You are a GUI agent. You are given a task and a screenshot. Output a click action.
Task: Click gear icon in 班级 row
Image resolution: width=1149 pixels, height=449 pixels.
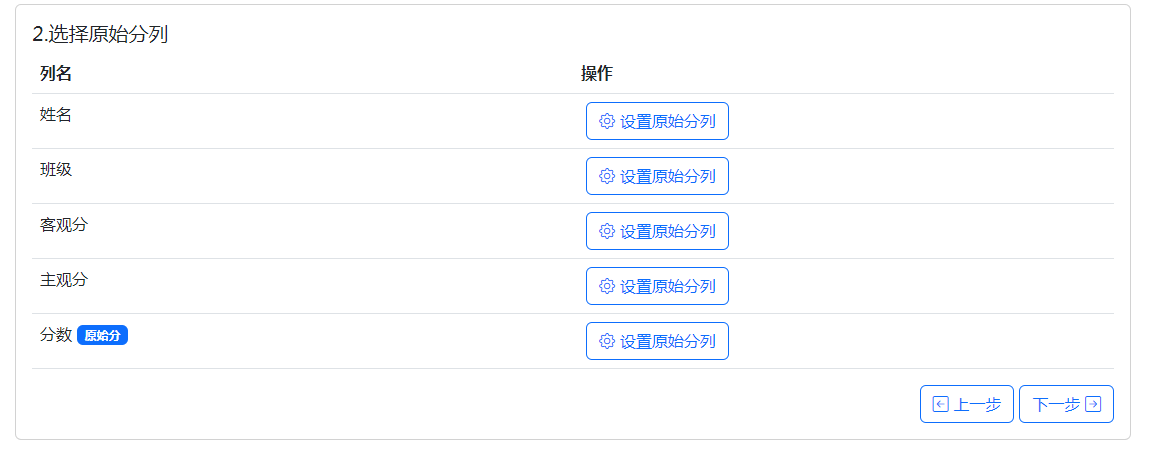coord(607,176)
